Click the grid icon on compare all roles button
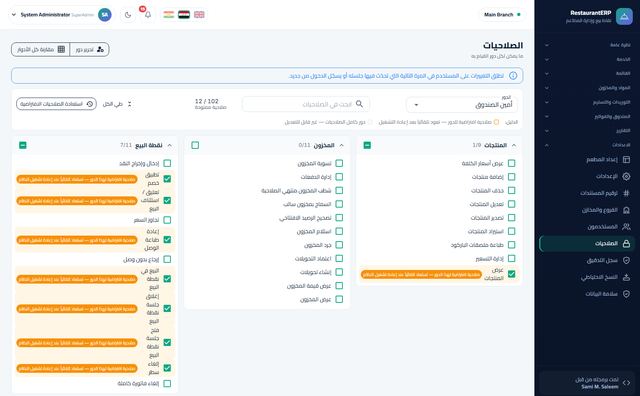The height and width of the screenshot is (396, 640). [61, 49]
